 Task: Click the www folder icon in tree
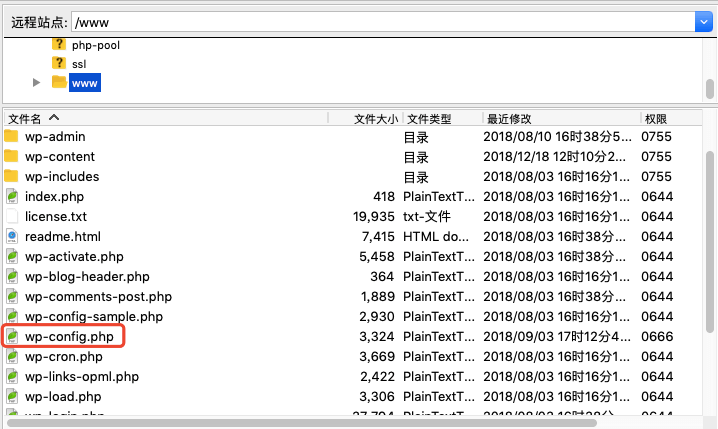tap(59, 82)
